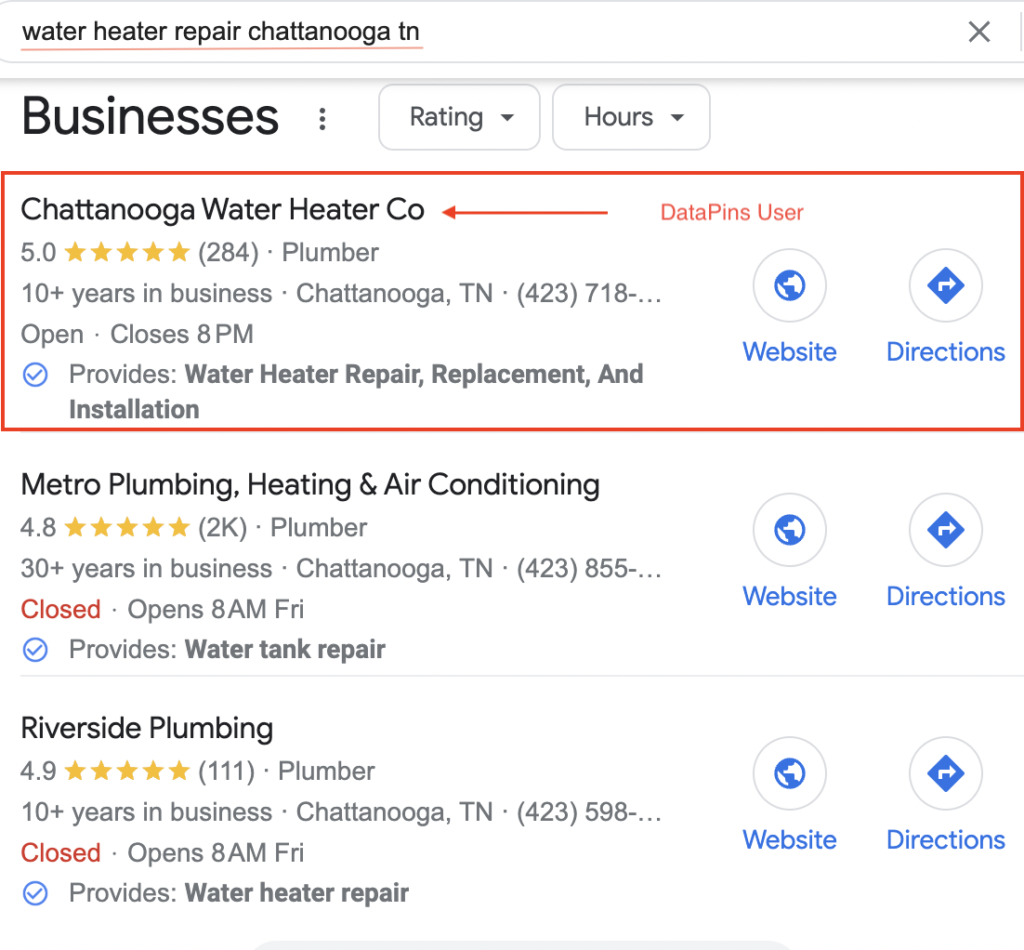Click 'Provides: Water heater repair' text

239,893
